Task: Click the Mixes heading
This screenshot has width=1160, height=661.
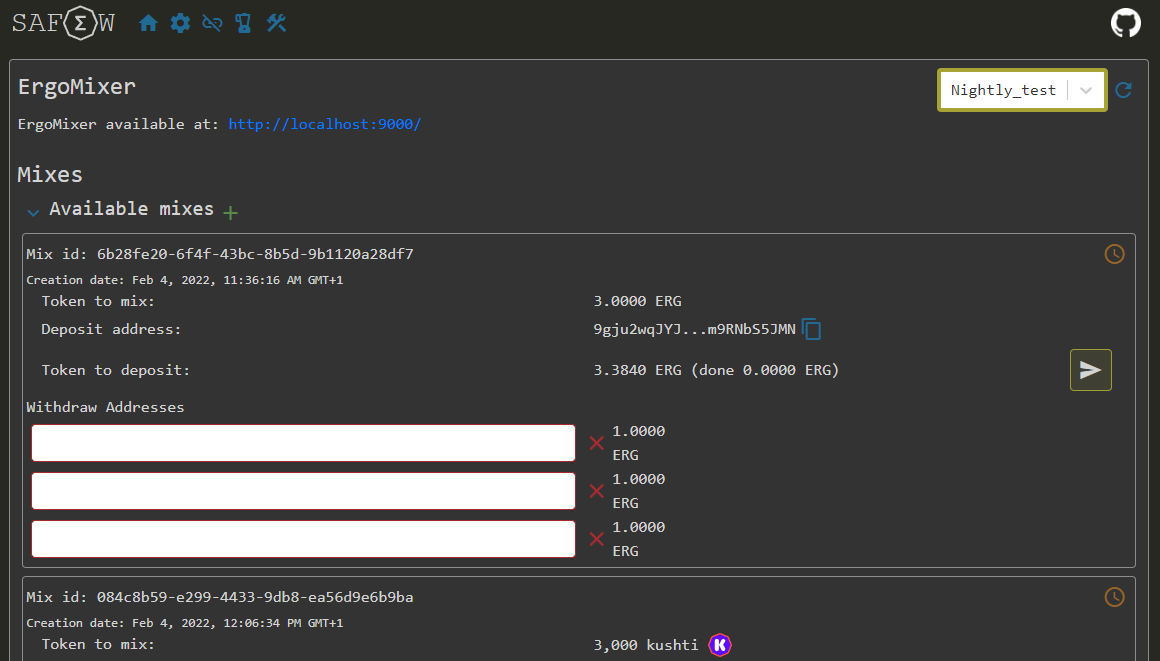Action: 50,175
